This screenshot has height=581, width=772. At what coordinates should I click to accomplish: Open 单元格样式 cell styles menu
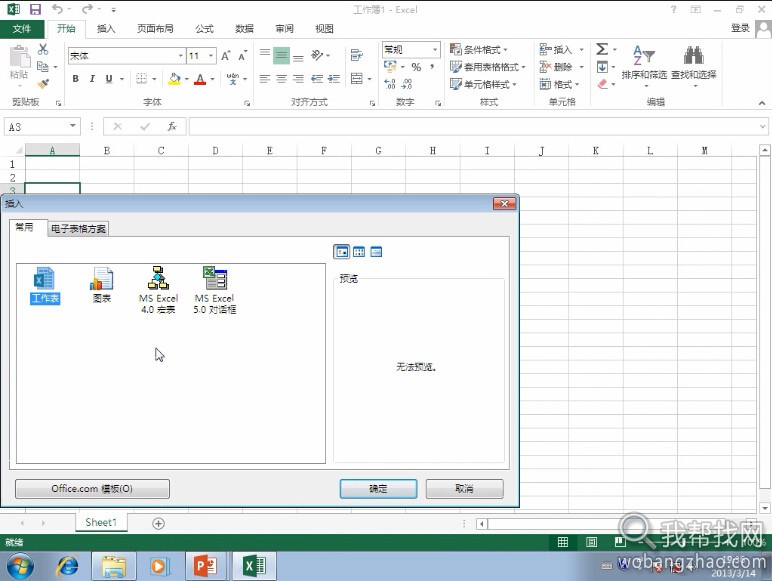pyautogui.click(x=483, y=84)
